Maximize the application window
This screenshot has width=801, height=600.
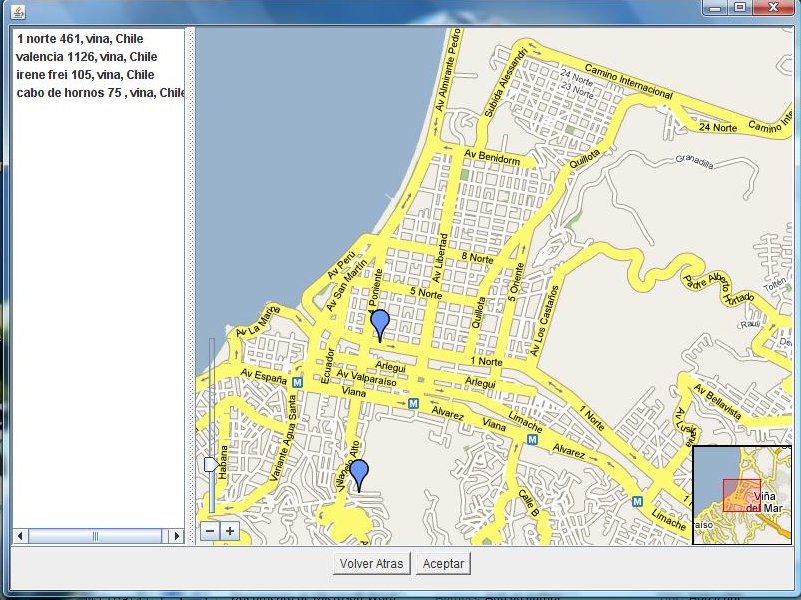pos(740,7)
